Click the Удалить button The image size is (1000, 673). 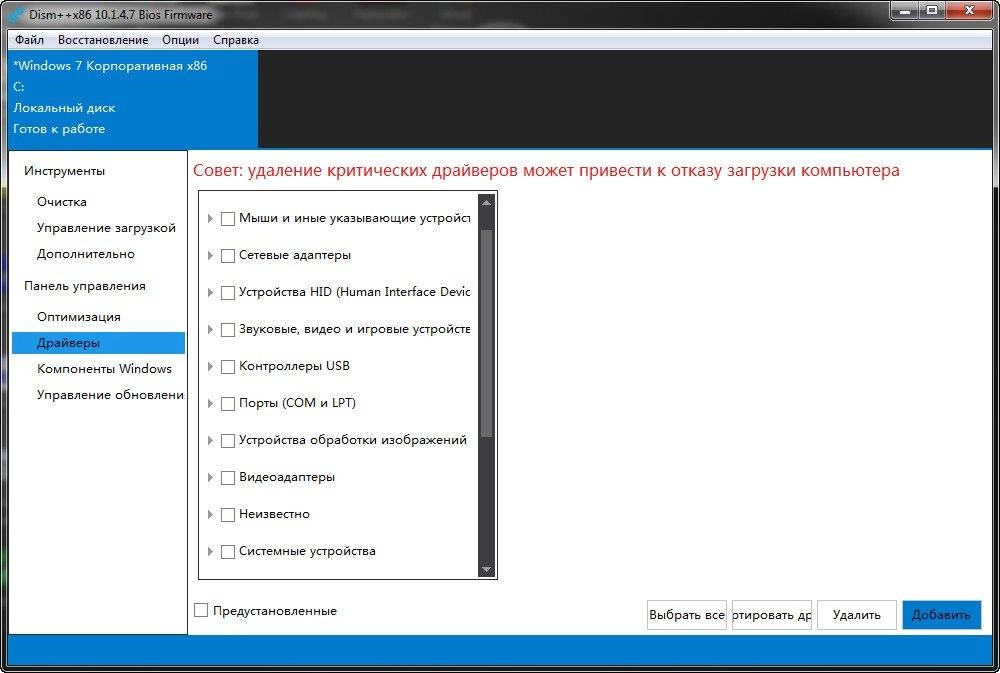(857, 615)
